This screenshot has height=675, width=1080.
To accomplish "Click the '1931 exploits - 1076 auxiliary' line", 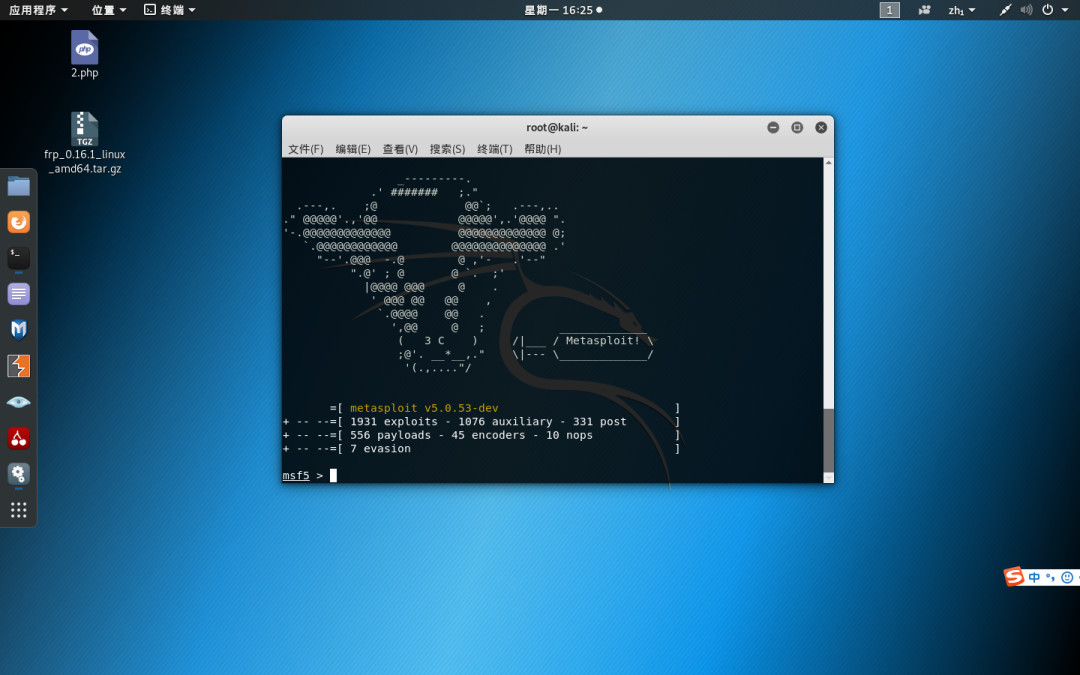I will (488, 422).
